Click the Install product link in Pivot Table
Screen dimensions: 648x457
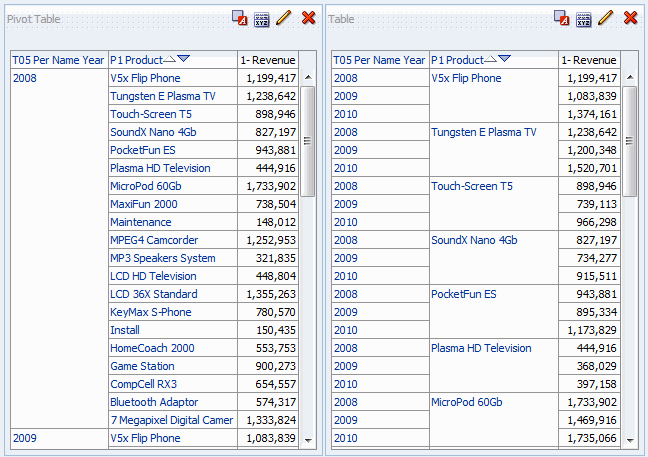[x=125, y=330]
